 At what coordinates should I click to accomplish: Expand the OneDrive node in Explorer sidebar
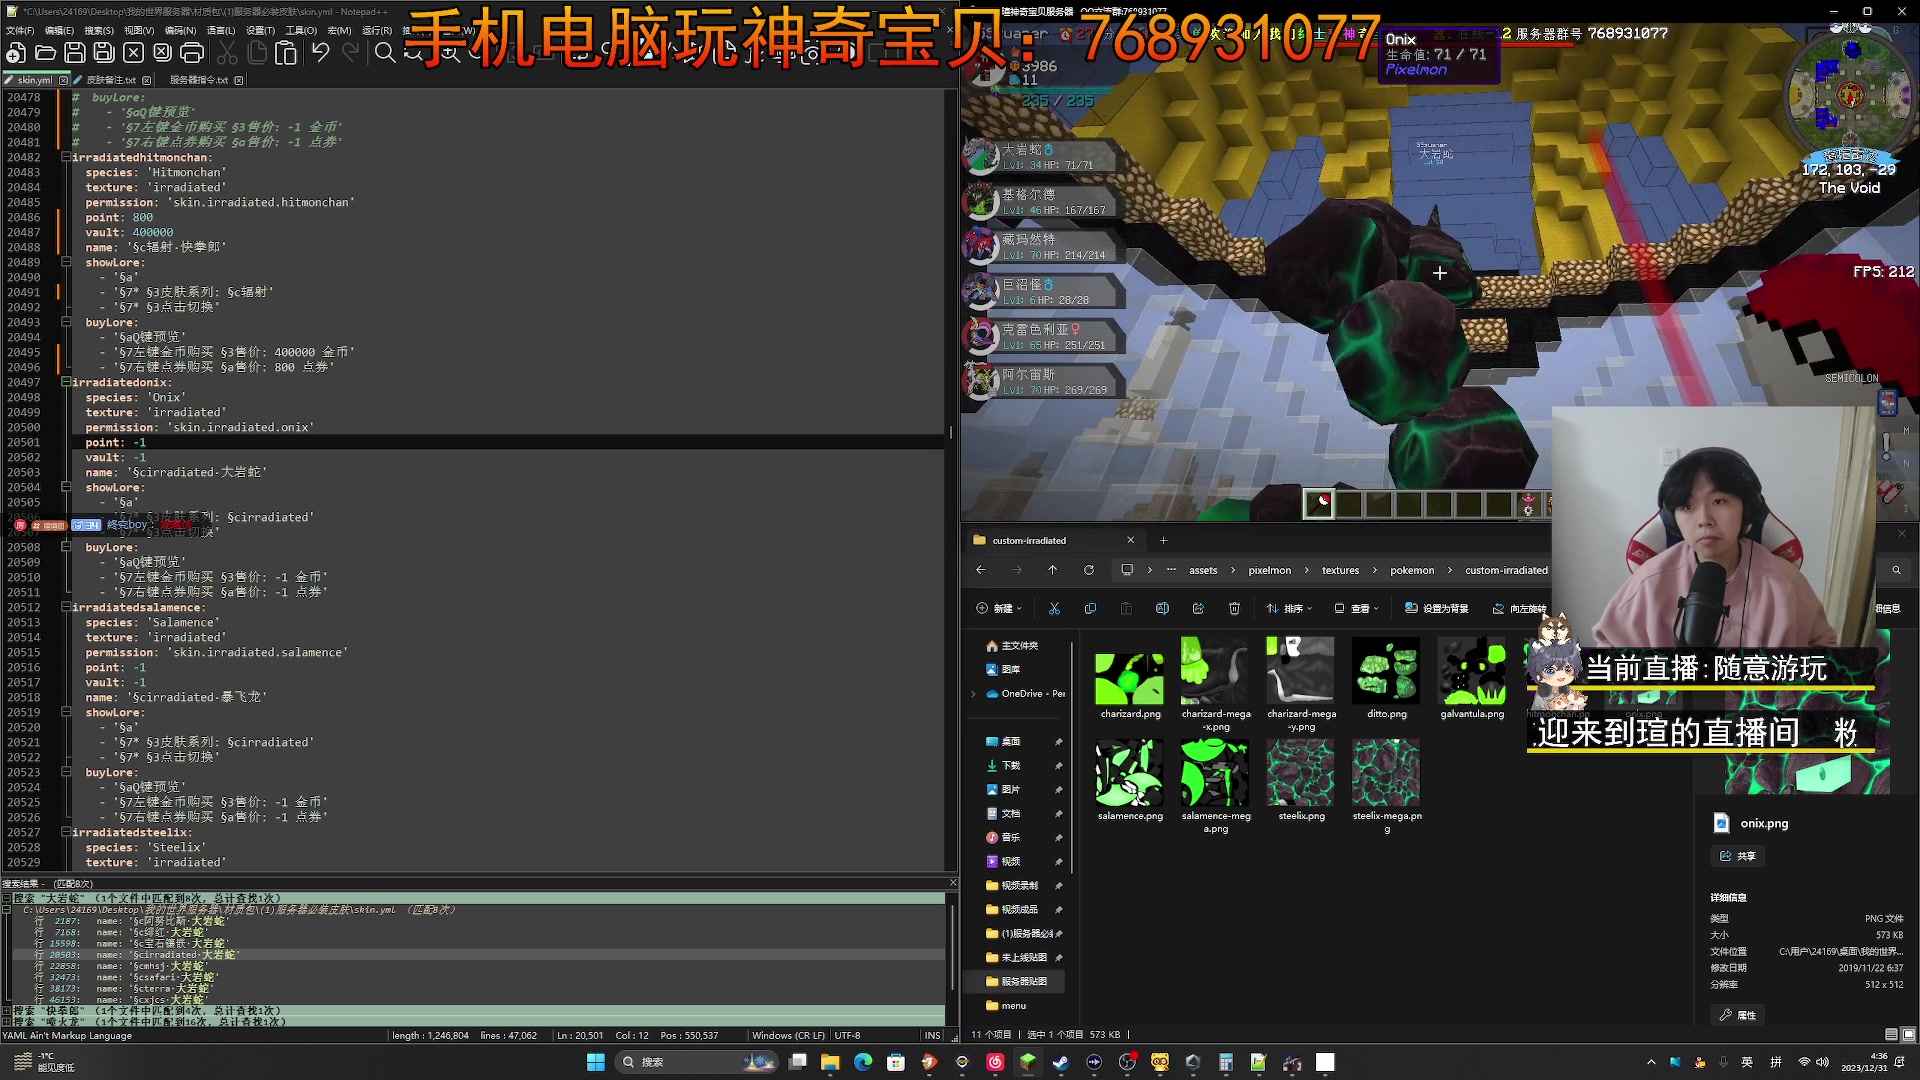pyautogui.click(x=973, y=693)
